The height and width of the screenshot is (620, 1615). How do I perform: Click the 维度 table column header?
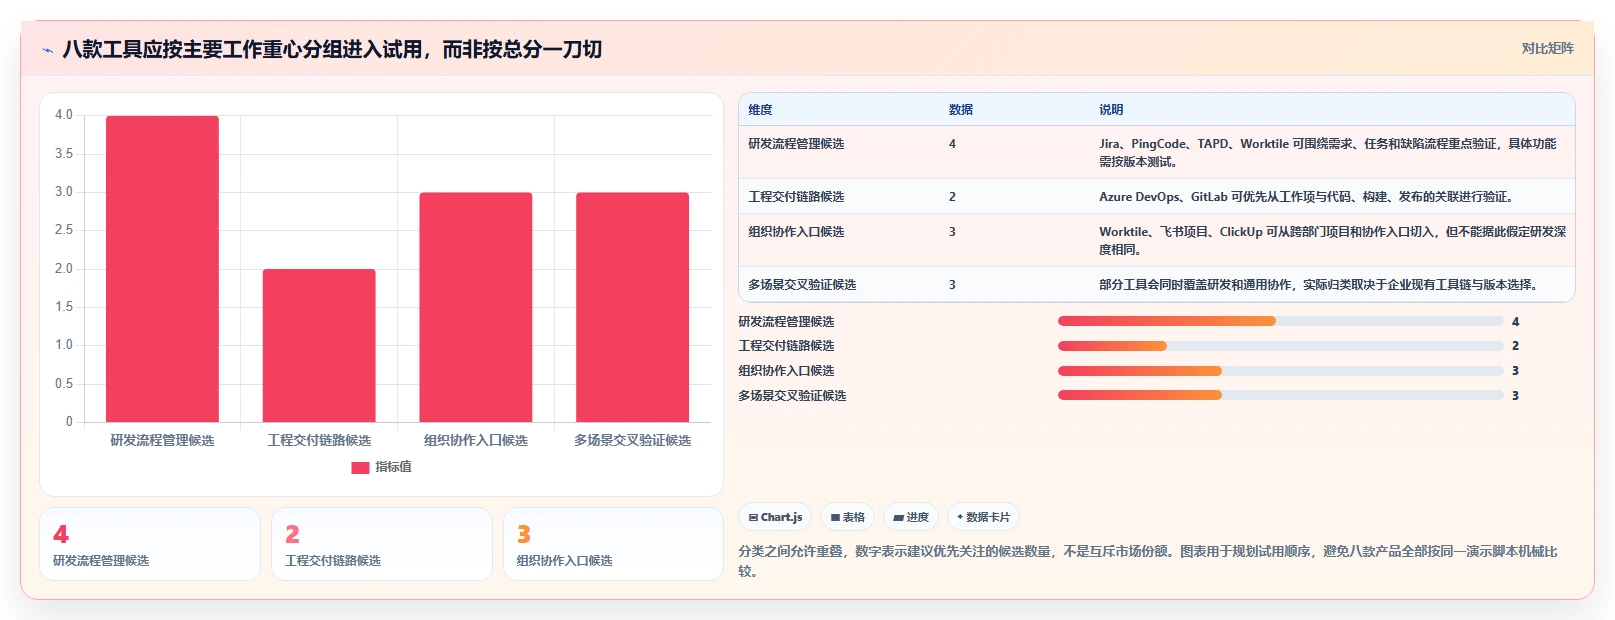coord(760,110)
